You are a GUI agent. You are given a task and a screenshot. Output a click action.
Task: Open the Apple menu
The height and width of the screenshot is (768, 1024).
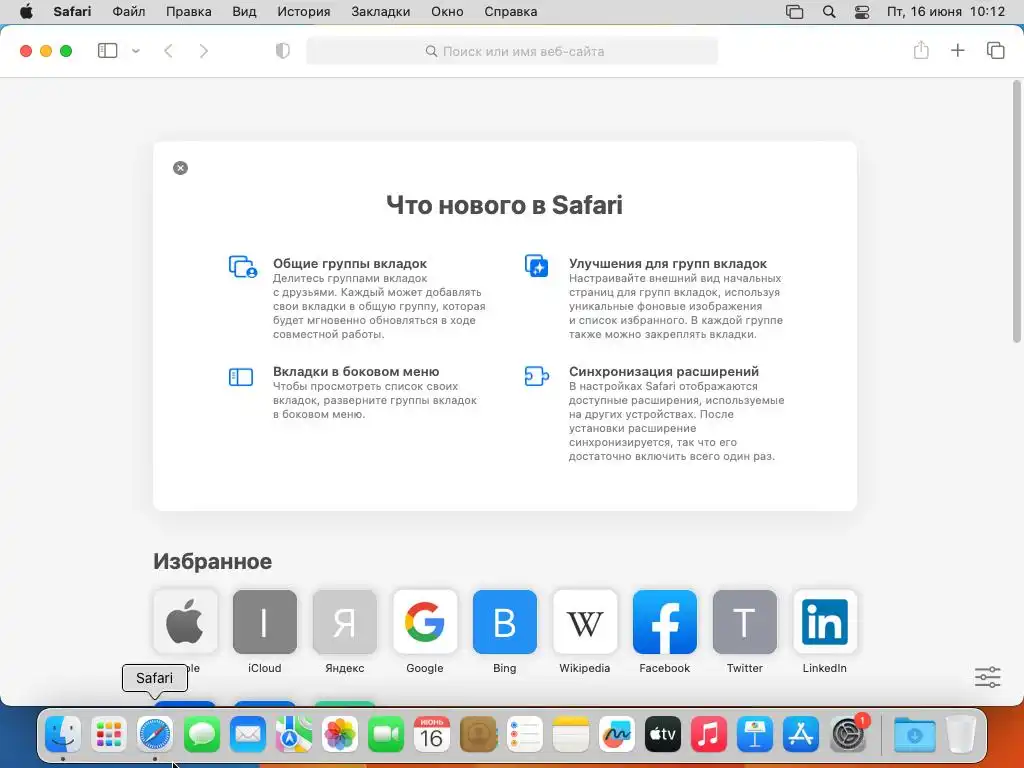26,12
